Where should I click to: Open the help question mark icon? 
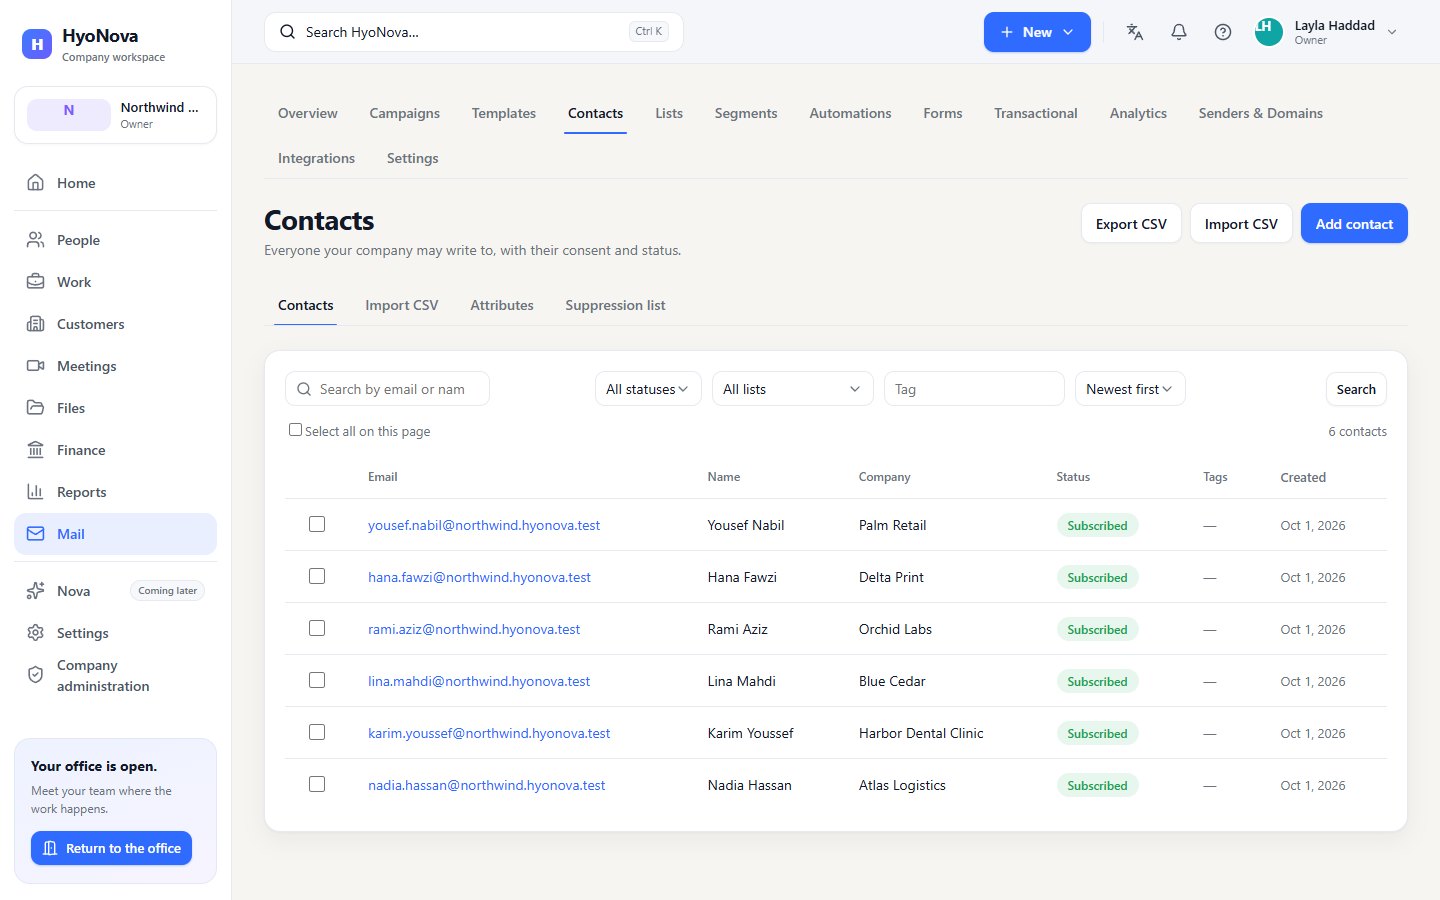(x=1223, y=32)
